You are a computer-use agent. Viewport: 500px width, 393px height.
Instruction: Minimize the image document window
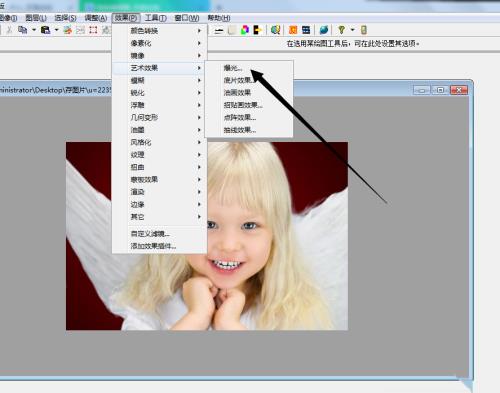[422, 90]
